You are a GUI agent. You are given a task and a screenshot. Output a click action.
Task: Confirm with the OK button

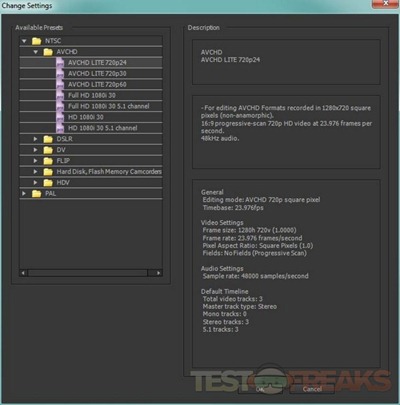(260, 389)
